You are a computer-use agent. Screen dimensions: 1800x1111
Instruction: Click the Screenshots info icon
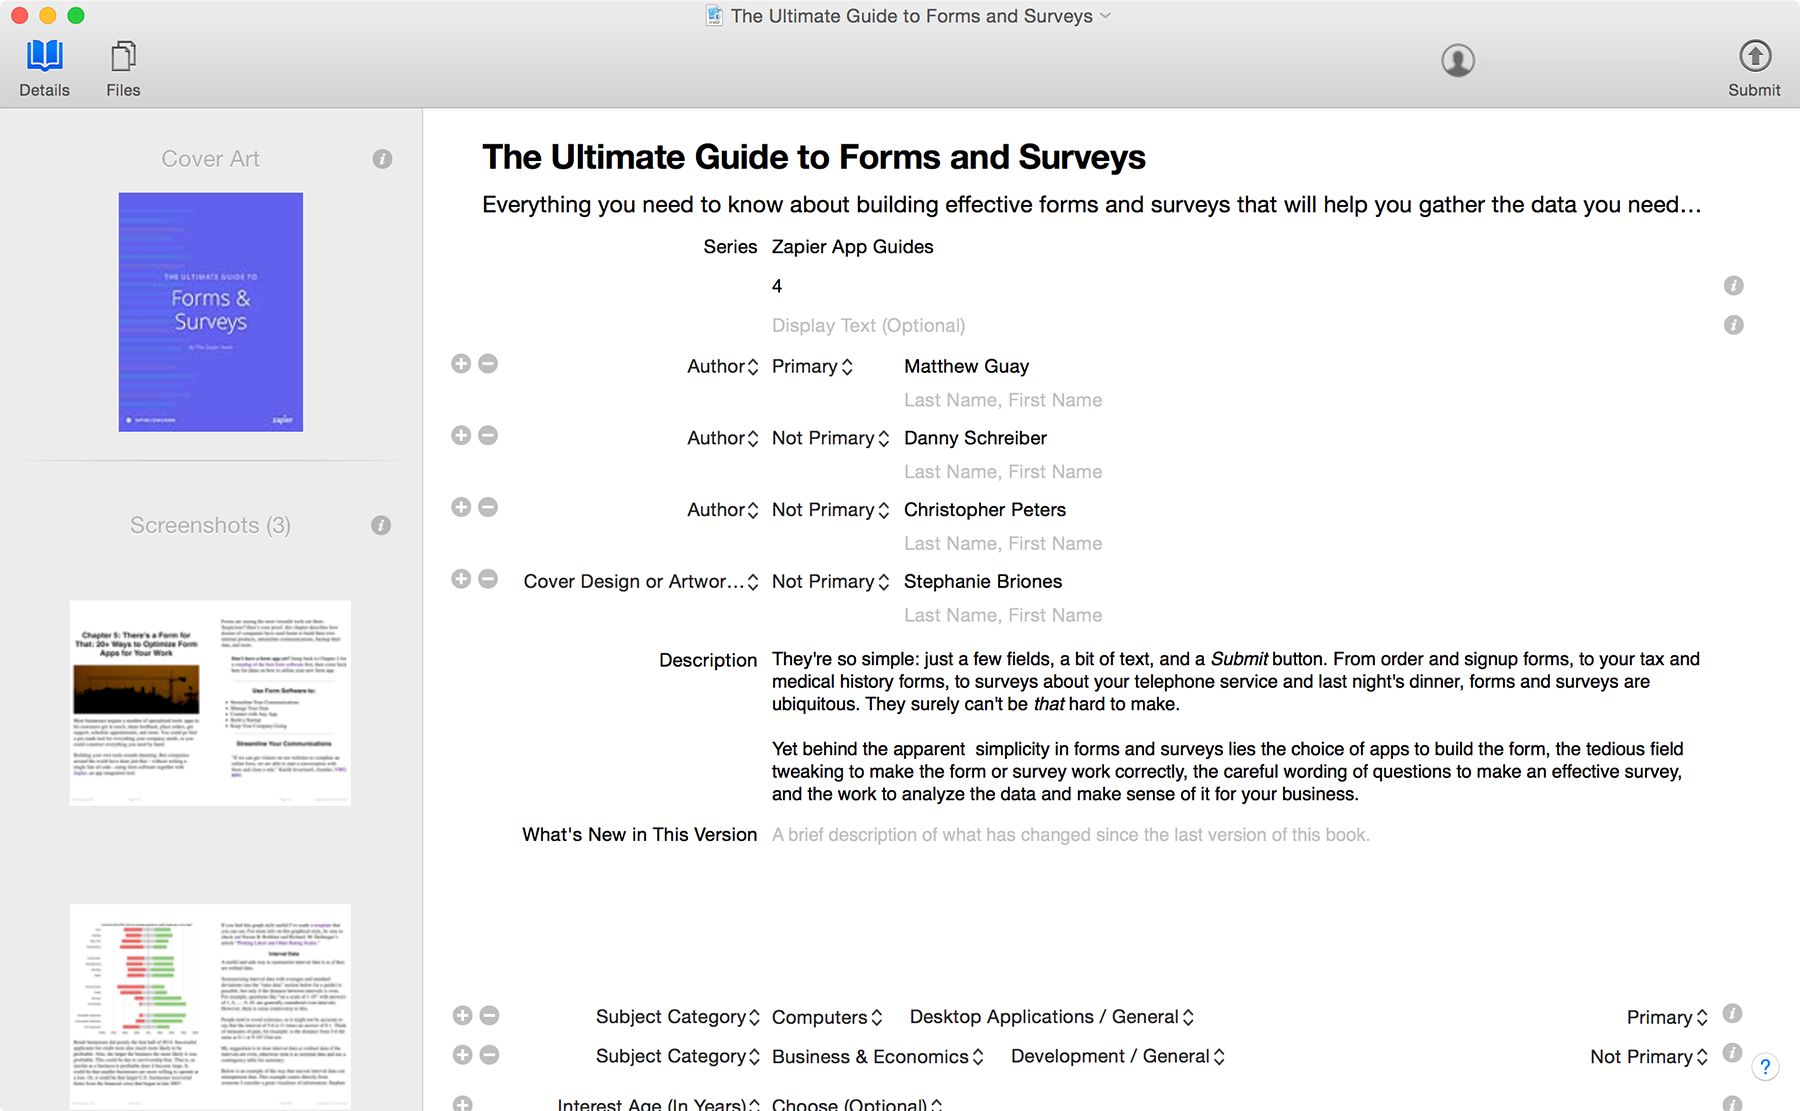pyautogui.click(x=381, y=525)
